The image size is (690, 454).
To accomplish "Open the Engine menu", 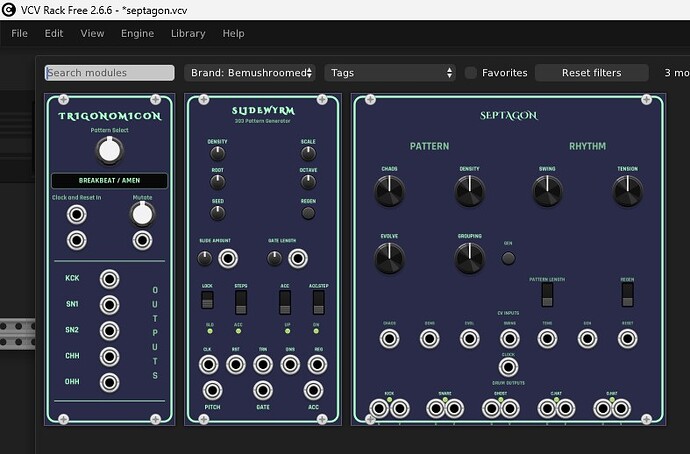I will point(137,33).
